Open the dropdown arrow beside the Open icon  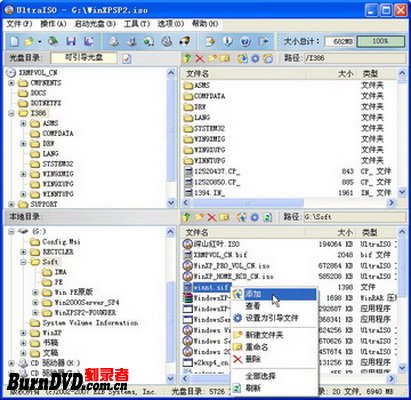(x=40, y=42)
